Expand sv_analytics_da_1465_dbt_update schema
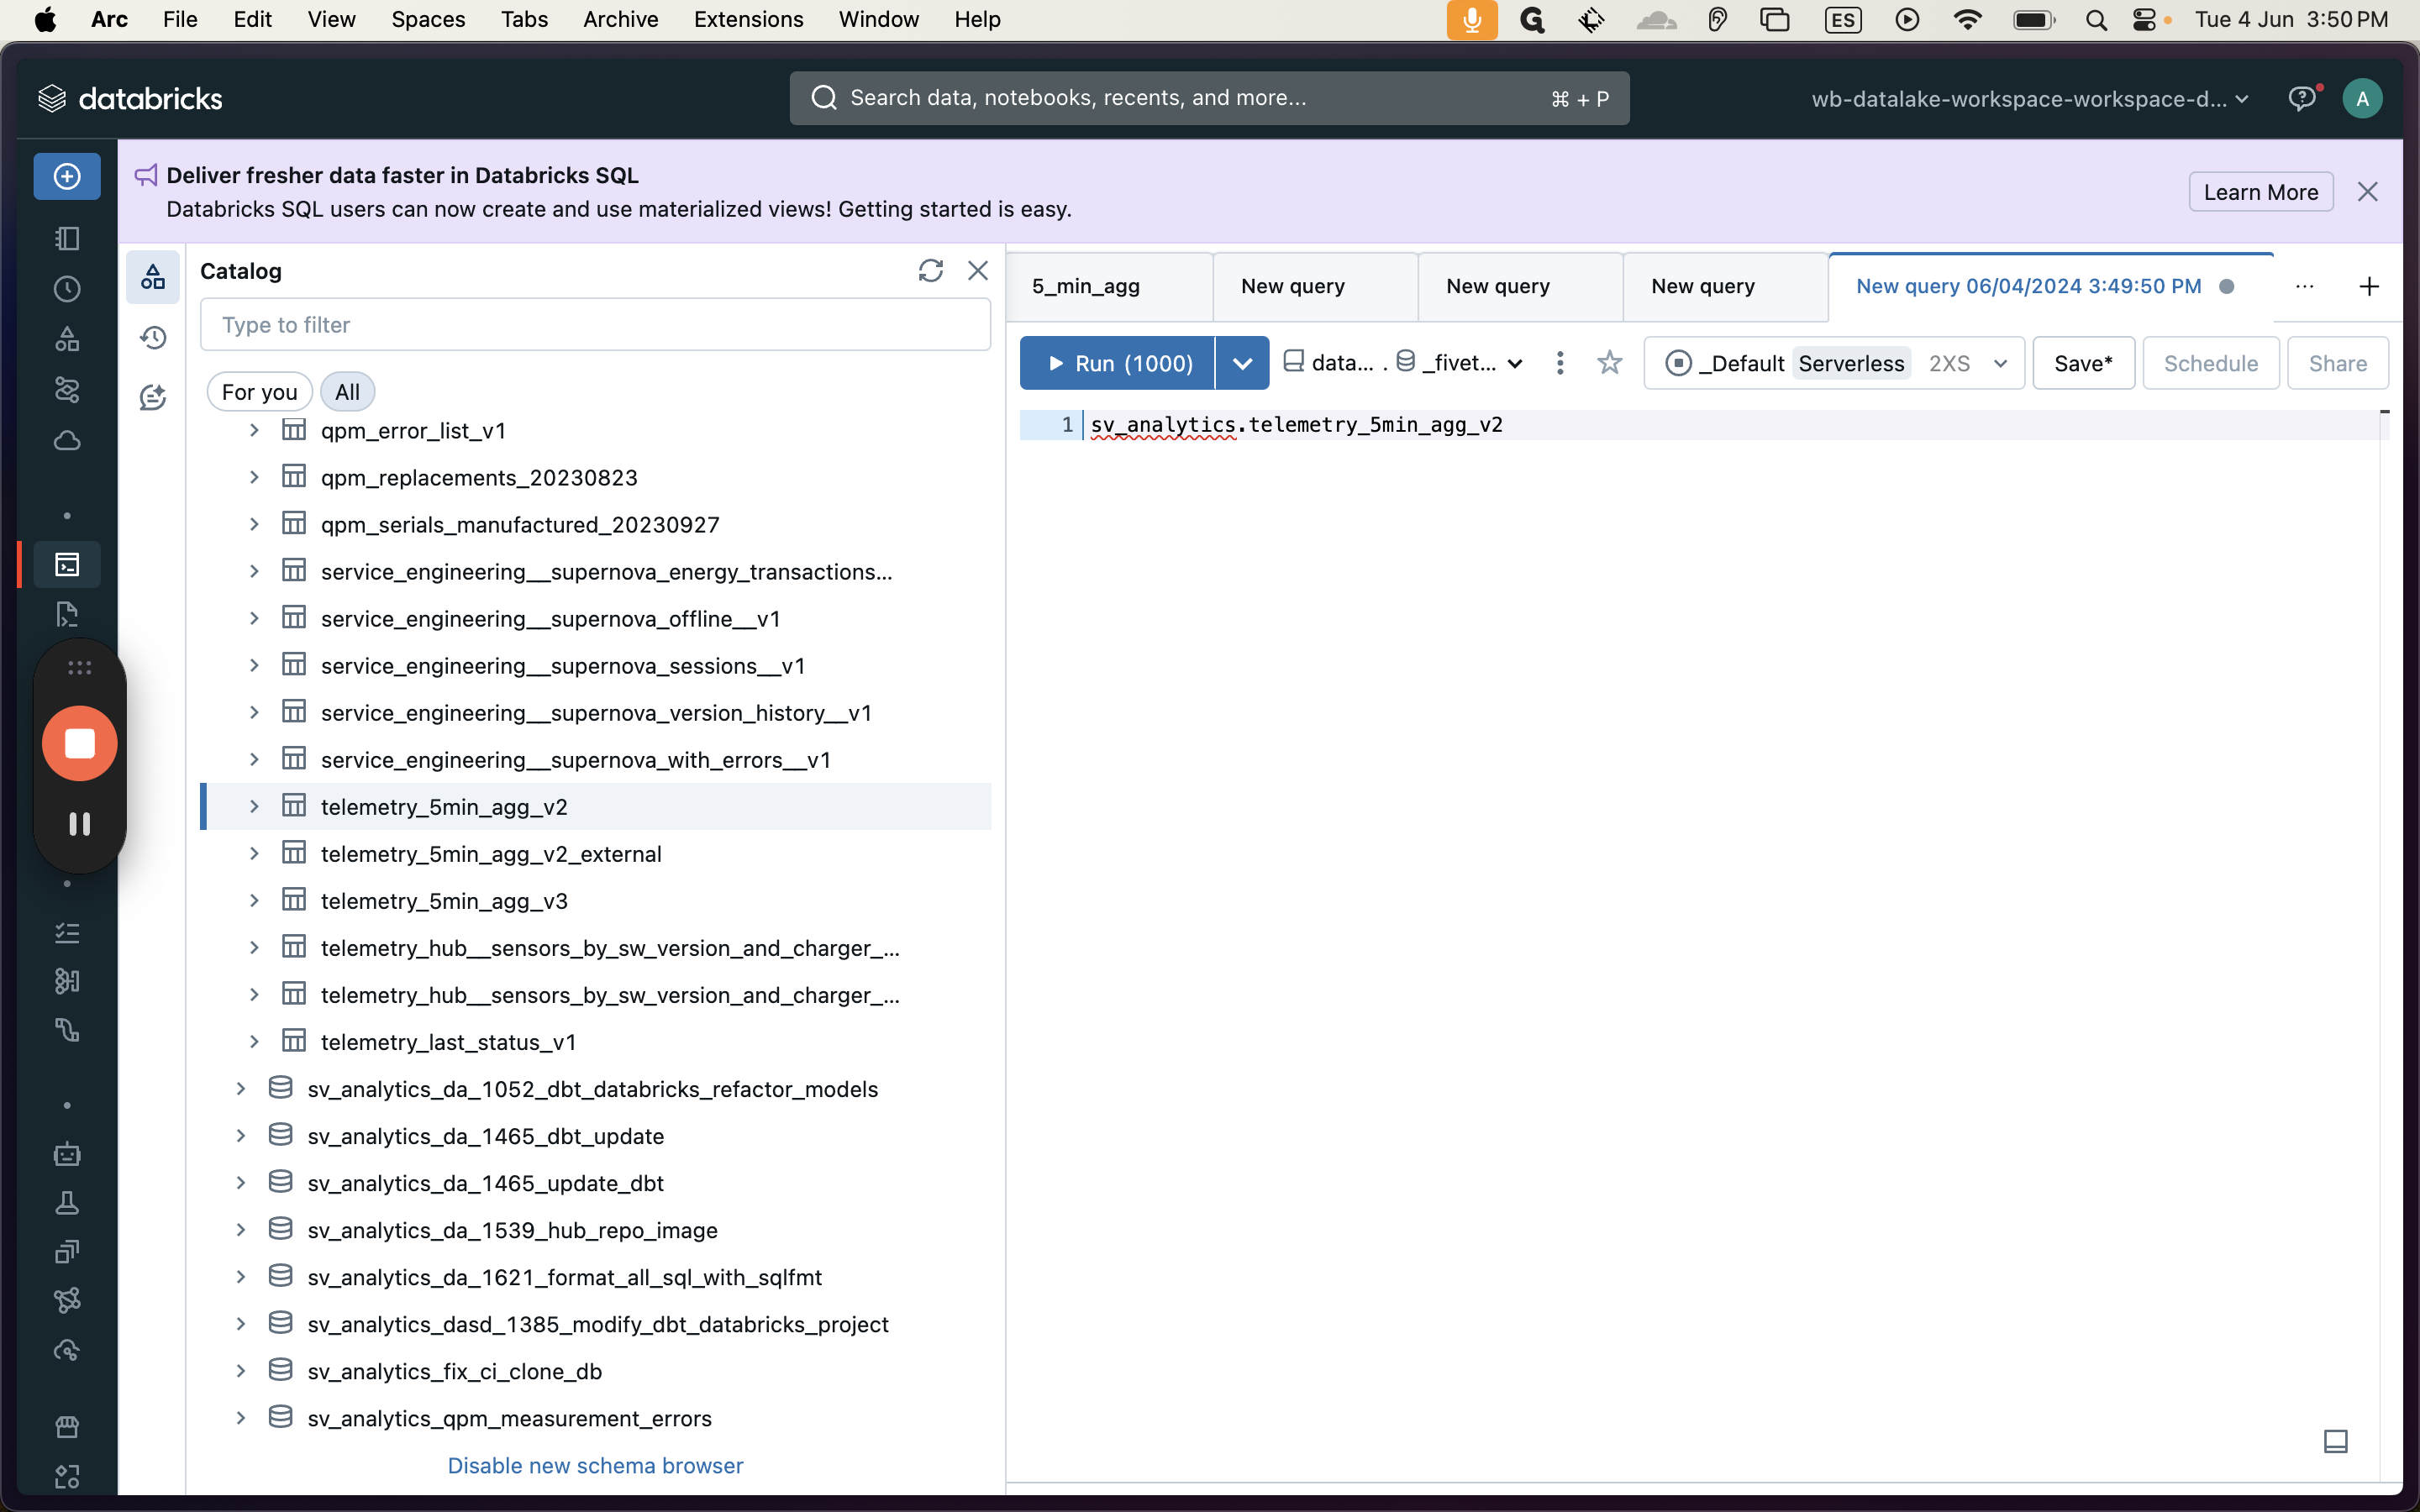Viewport: 2420px width, 1512px height. click(x=241, y=1136)
